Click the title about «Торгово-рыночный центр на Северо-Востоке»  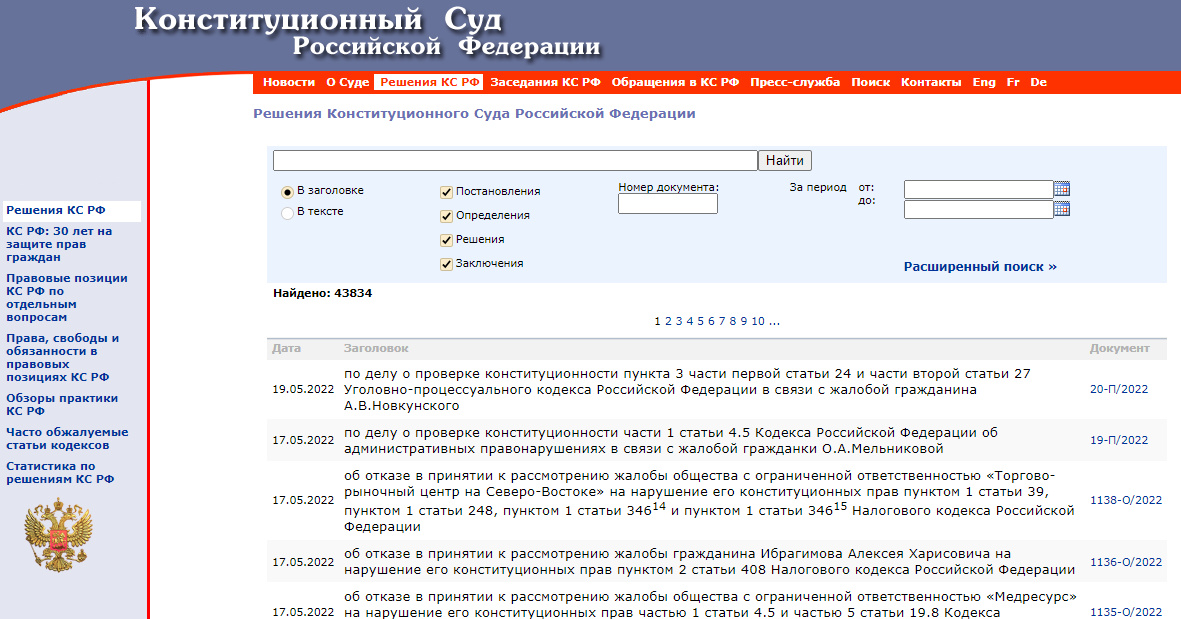(x=709, y=500)
